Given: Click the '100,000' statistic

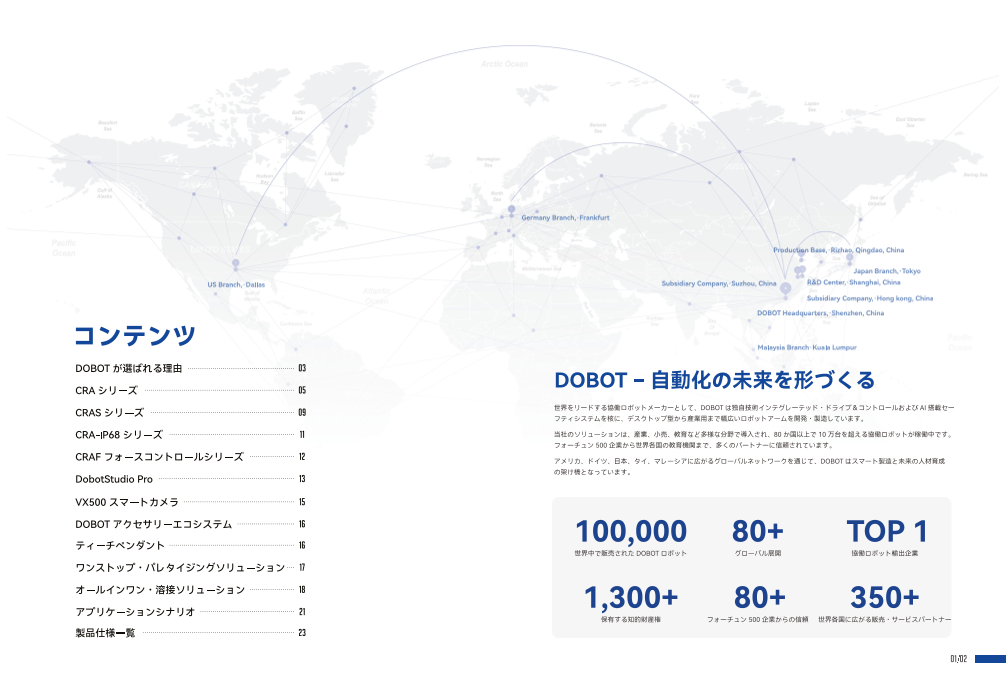Looking at the screenshot, I should click(x=631, y=531).
